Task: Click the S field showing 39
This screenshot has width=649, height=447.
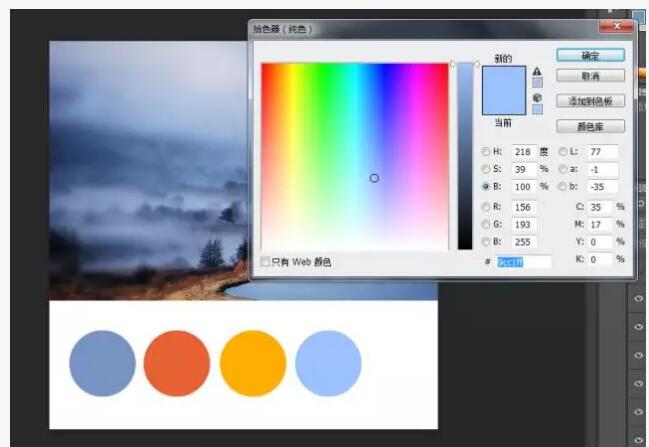Action: pos(524,169)
